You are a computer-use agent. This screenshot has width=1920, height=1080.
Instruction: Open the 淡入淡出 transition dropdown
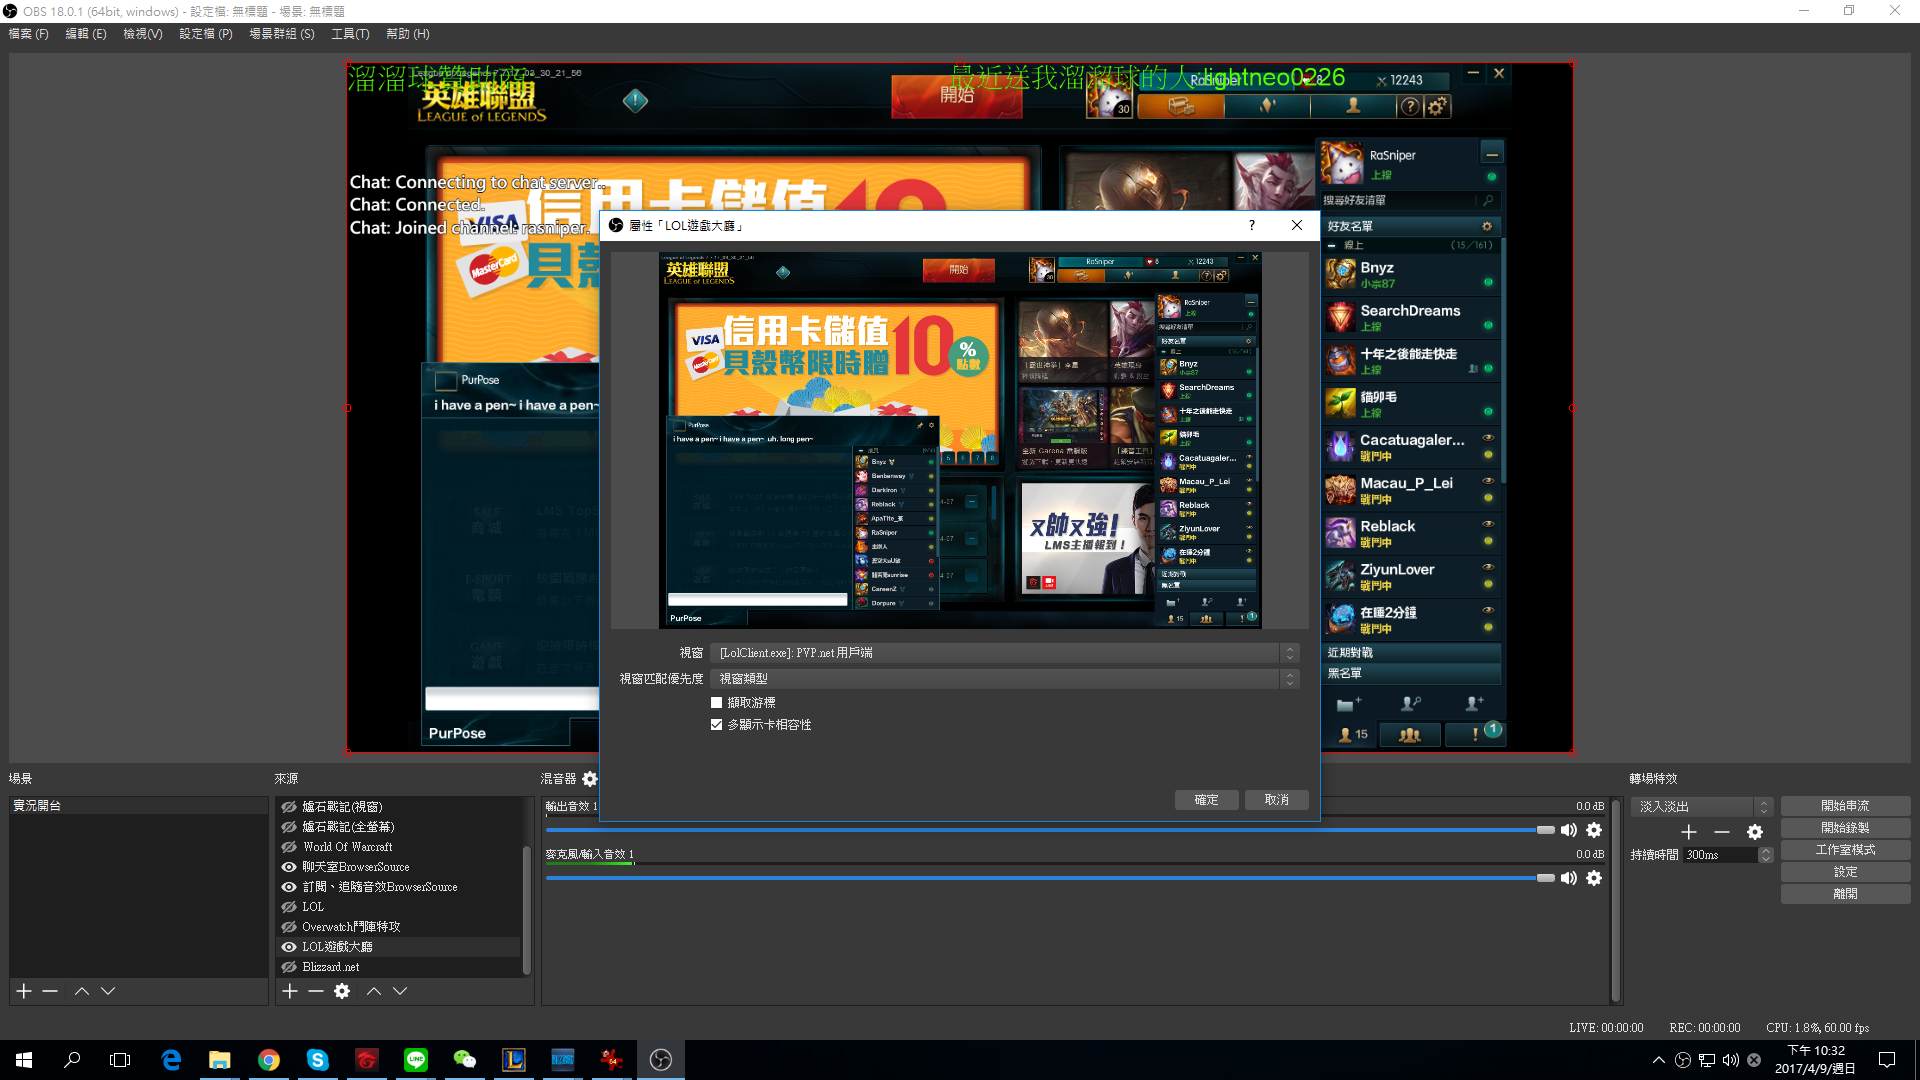click(1701, 806)
